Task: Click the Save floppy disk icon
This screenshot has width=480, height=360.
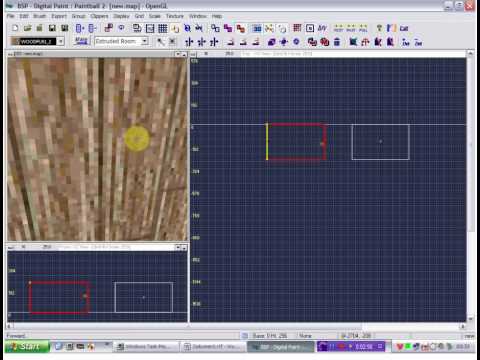Action: 52,28
